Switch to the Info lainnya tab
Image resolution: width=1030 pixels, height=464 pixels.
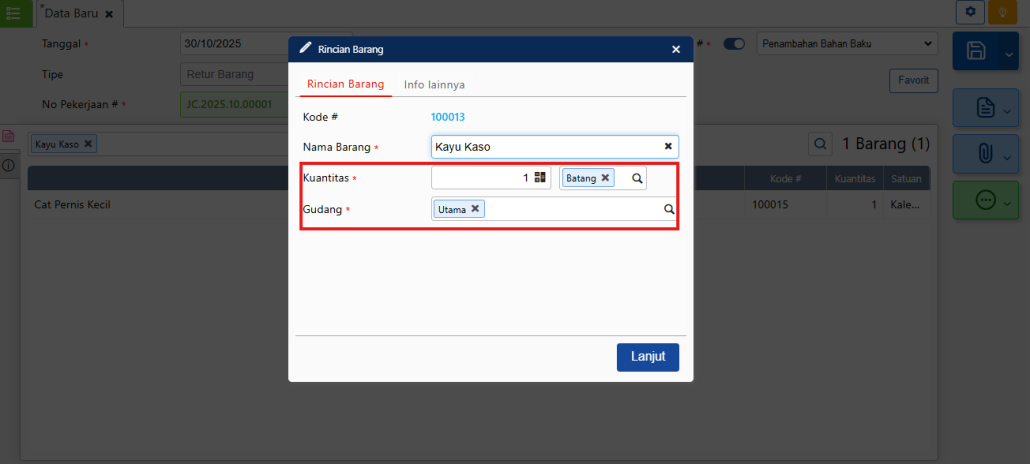tap(434, 85)
